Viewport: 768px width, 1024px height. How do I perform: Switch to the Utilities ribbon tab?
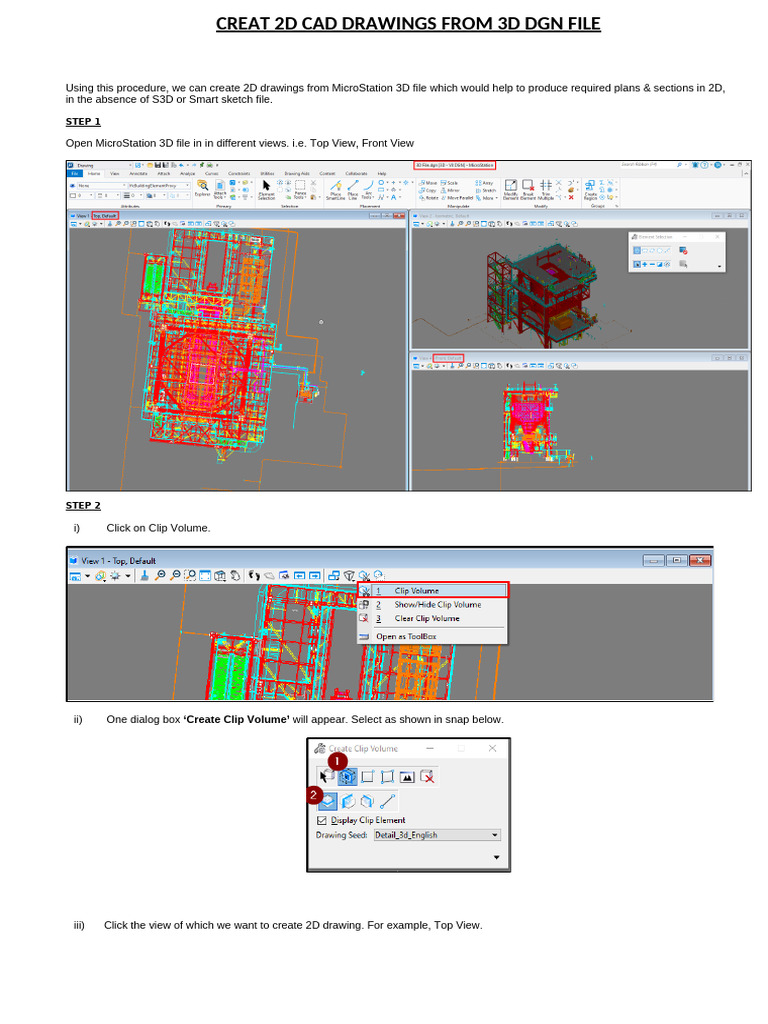[267, 174]
